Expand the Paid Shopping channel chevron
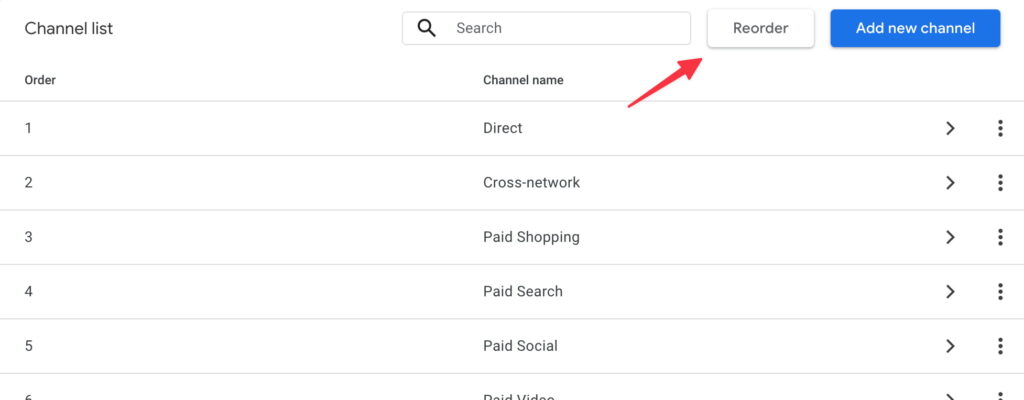Viewport: 1024px width, 400px height. point(950,237)
